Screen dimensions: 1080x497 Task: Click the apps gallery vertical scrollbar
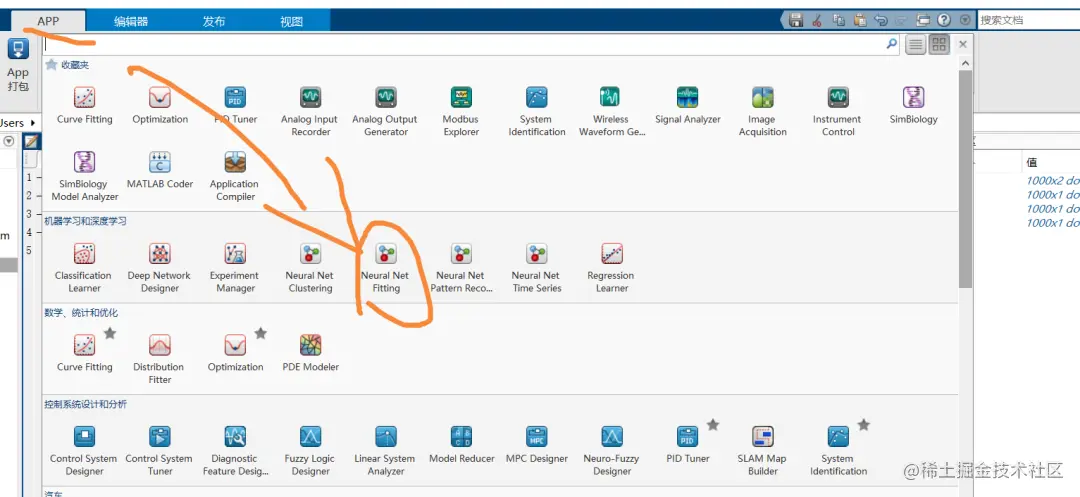coord(965,179)
